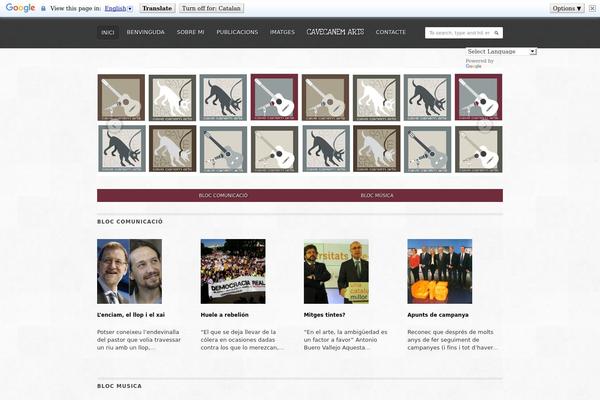Click the Translate button

pos(157,8)
